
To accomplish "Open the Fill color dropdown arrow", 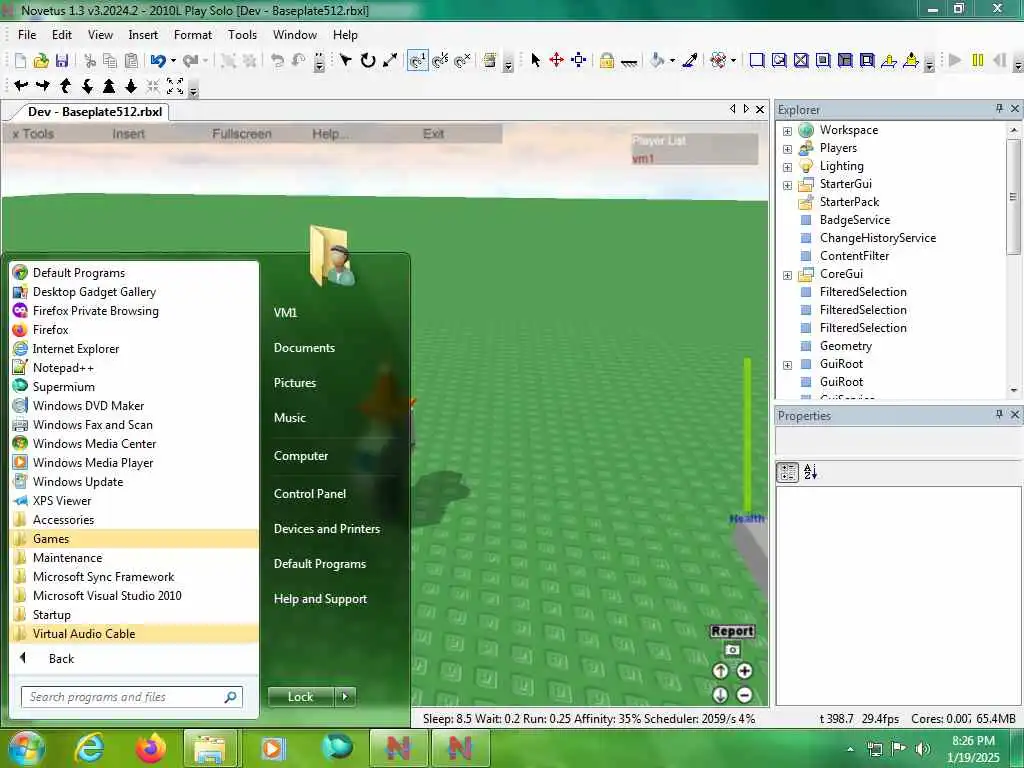I will click(x=672, y=61).
